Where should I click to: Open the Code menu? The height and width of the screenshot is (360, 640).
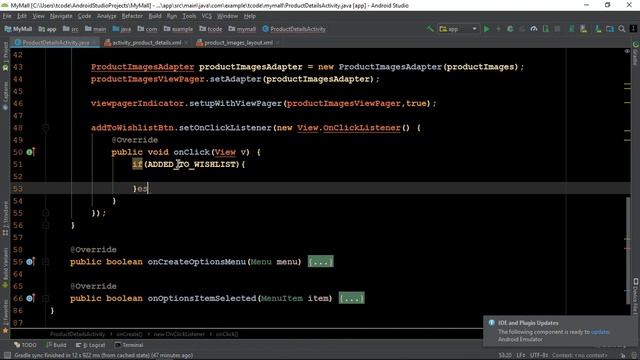click(x=84, y=16)
